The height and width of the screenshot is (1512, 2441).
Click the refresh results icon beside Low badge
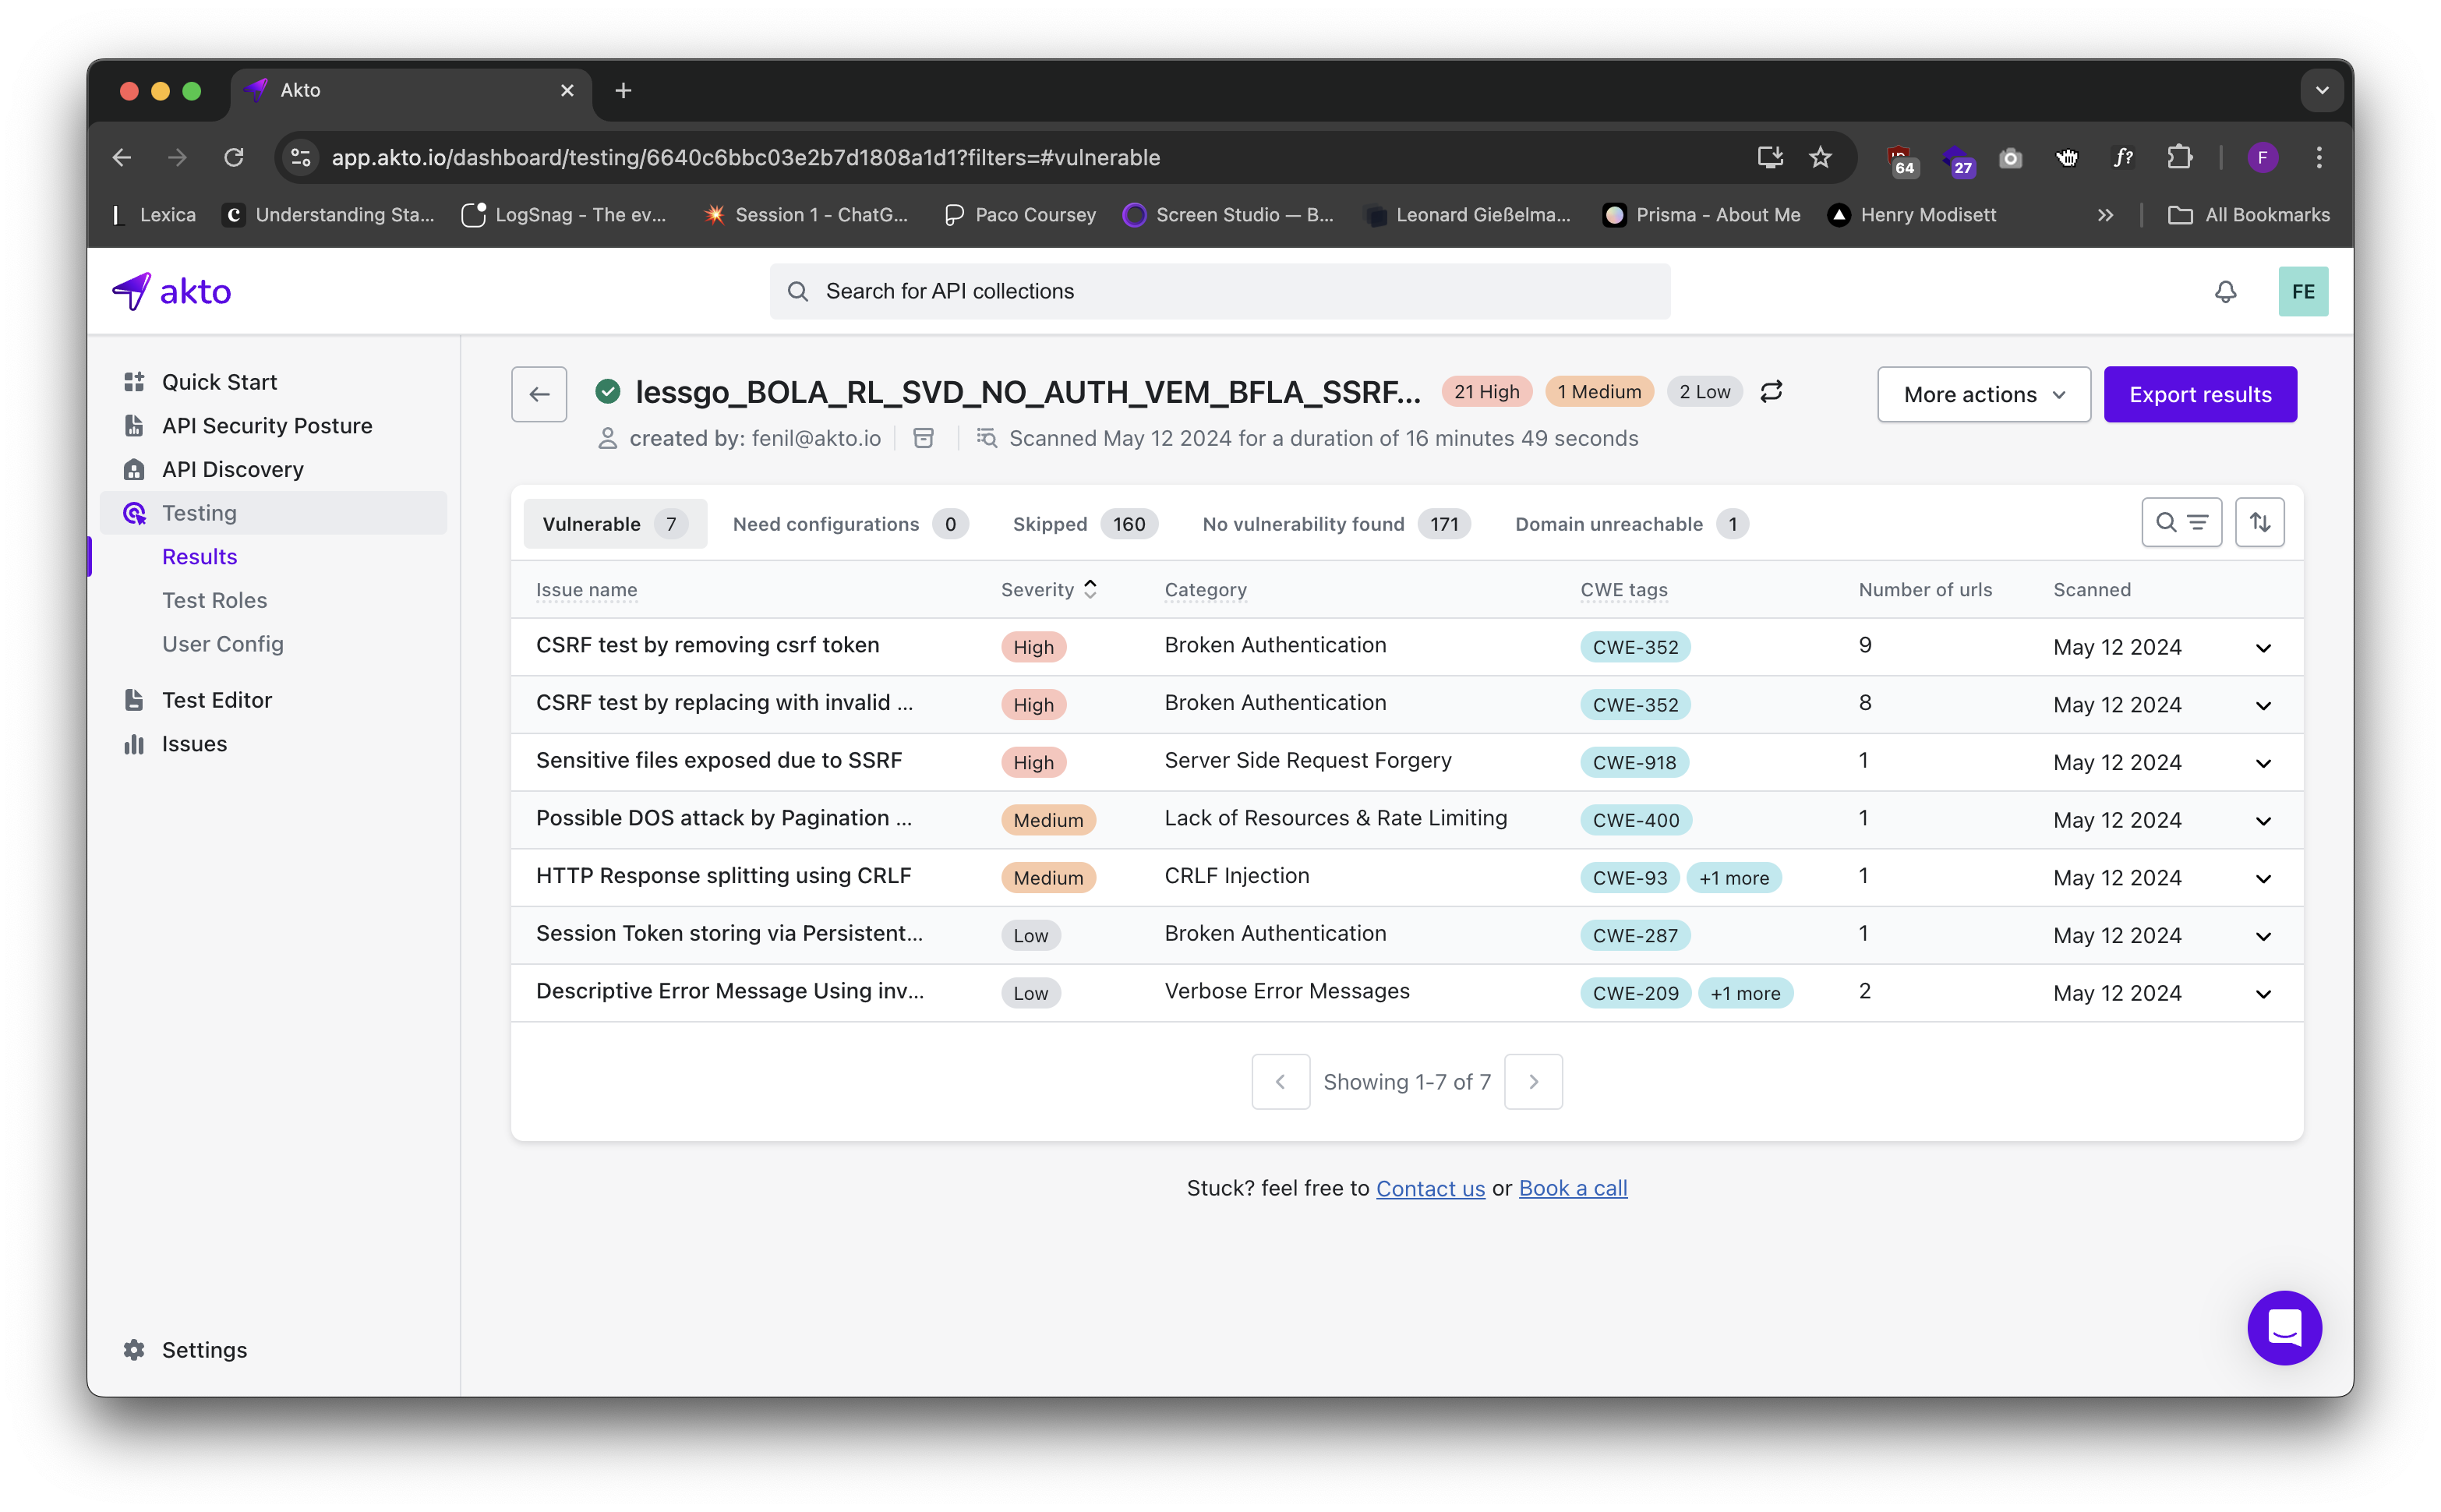(x=1771, y=391)
